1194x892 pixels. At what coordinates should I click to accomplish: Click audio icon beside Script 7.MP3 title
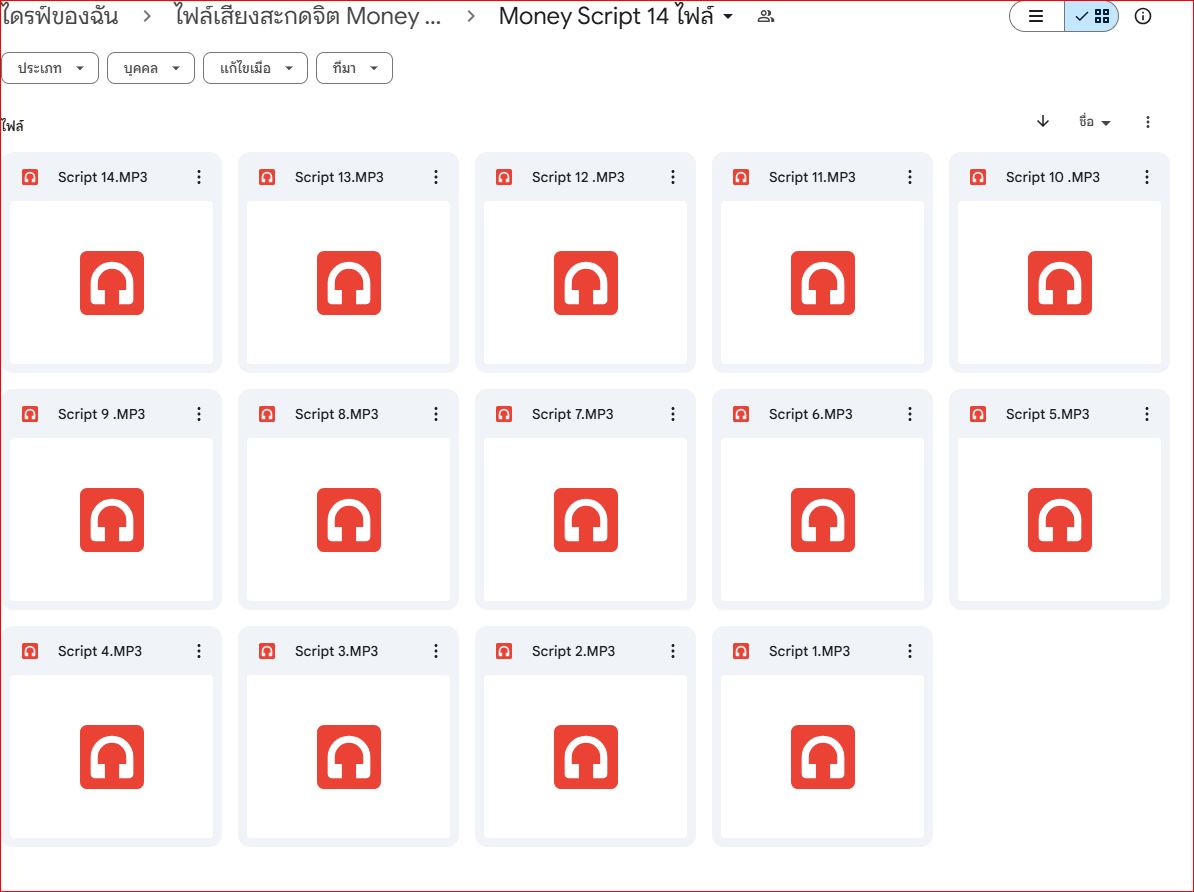click(x=503, y=414)
